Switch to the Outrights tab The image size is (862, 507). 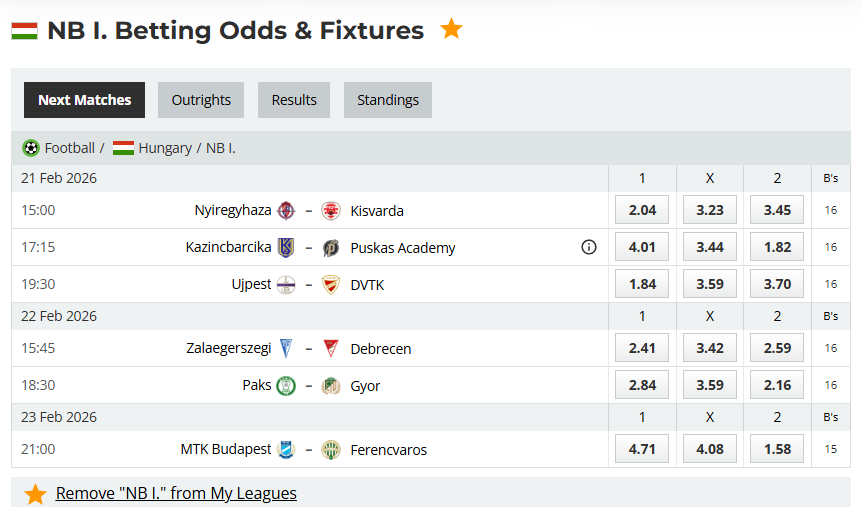pos(201,100)
